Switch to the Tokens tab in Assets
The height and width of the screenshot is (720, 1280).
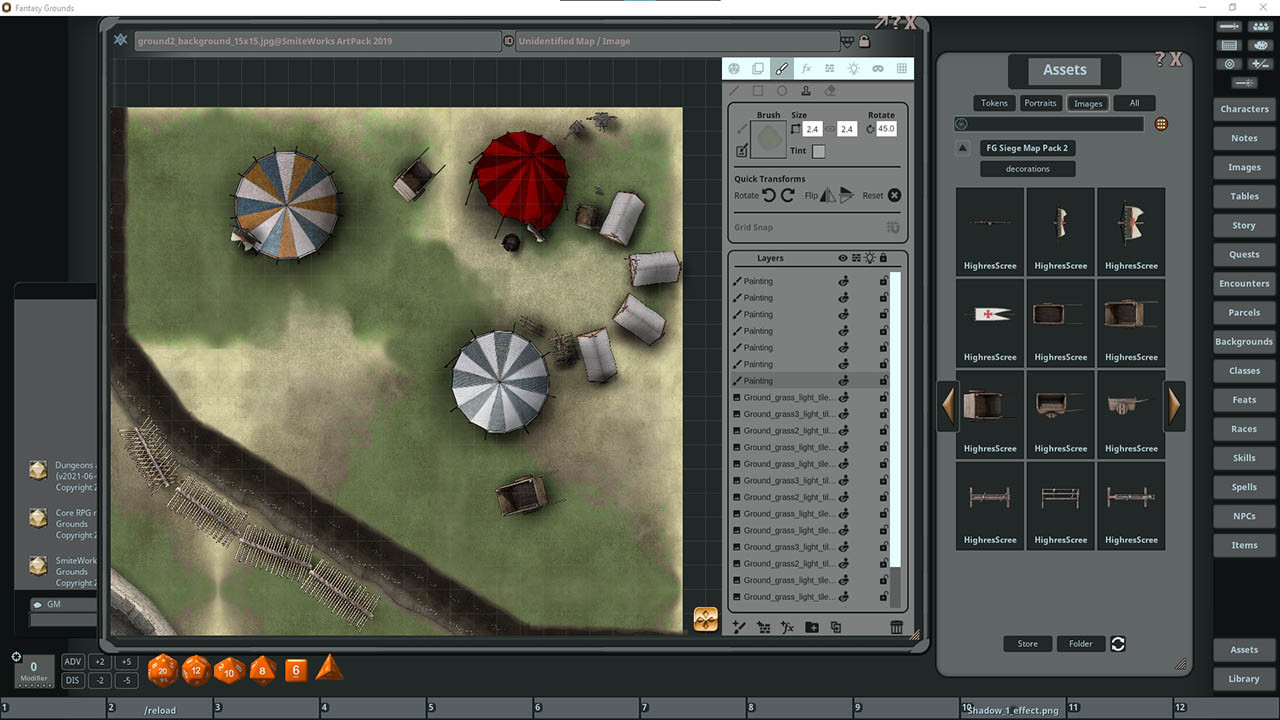[994, 102]
